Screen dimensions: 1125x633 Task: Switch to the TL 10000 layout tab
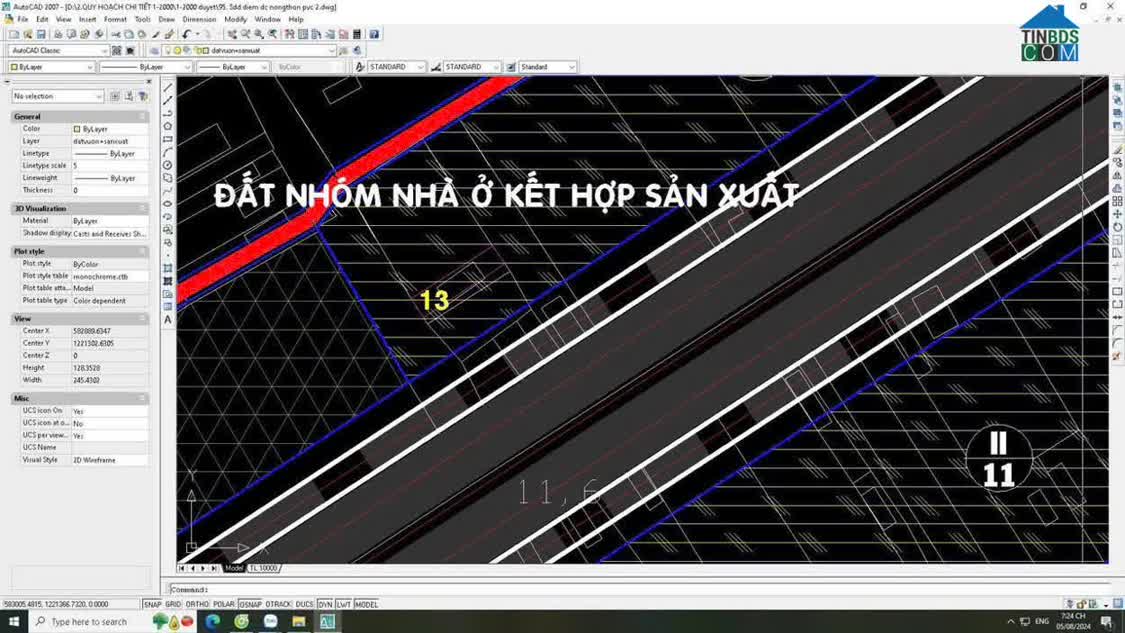point(263,568)
